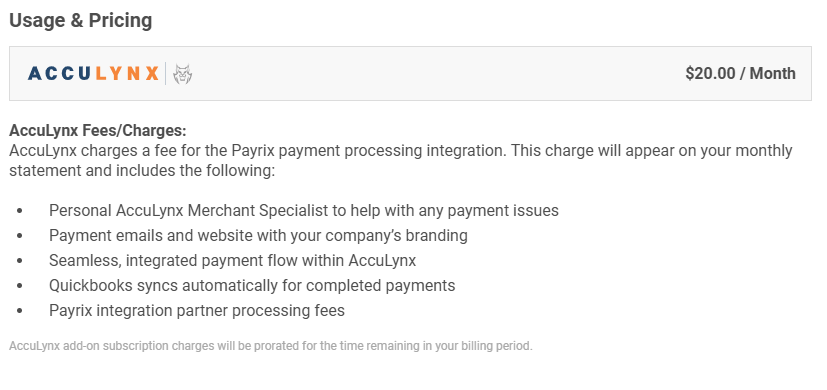Select the Quickbooks syncs automatically bullet
827x390 pixels.
[252, 286]
